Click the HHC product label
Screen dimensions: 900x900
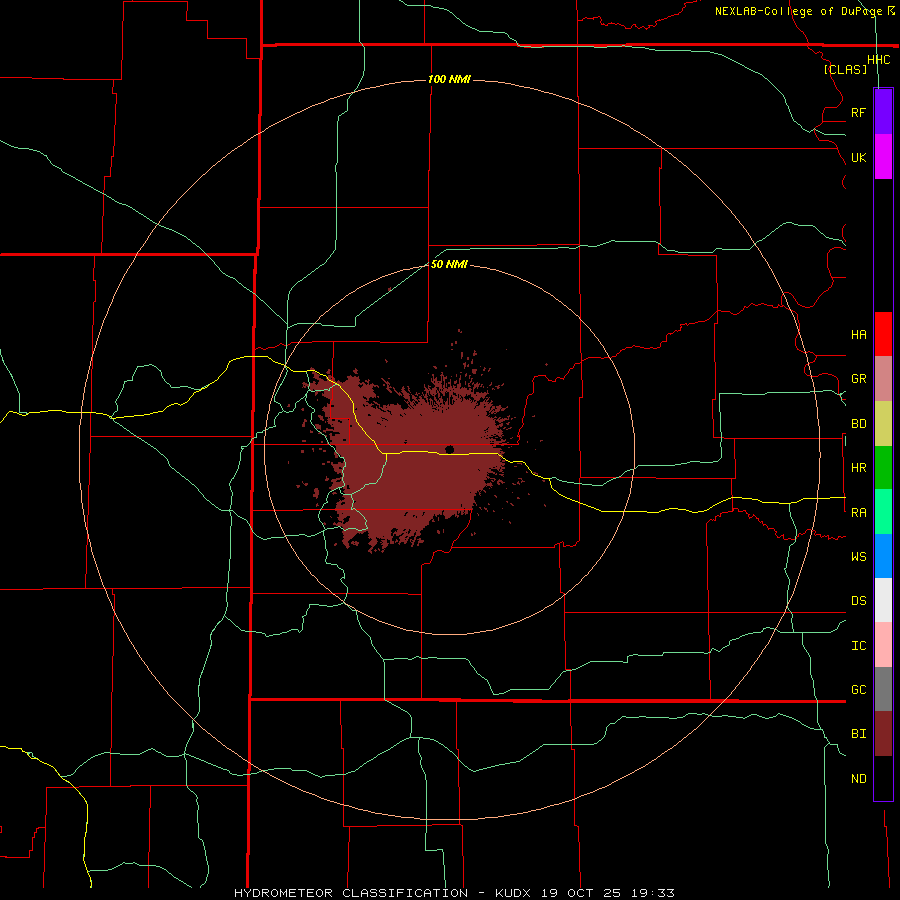click(x=878, y=60)
